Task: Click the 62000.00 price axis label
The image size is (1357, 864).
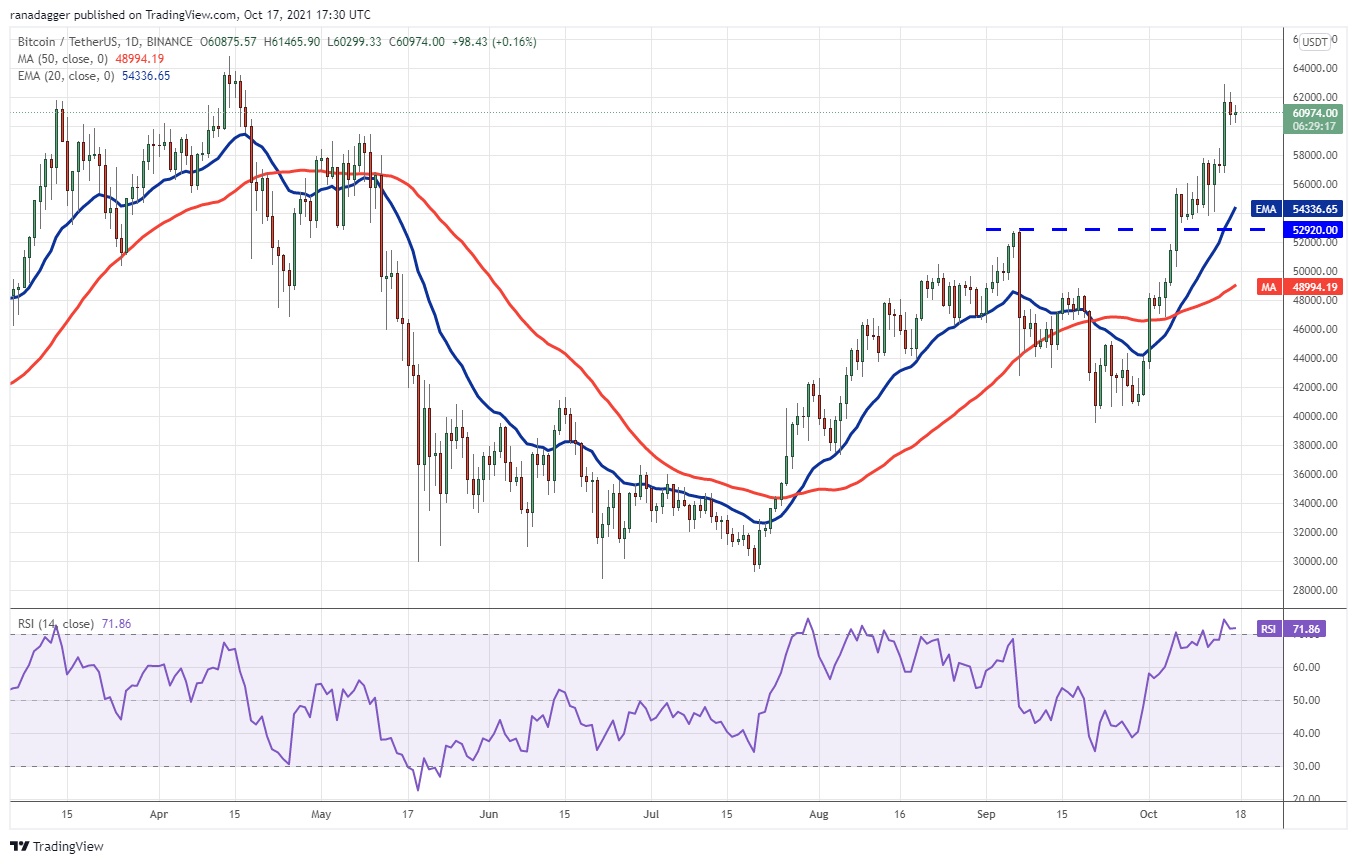Action: 1314,97
